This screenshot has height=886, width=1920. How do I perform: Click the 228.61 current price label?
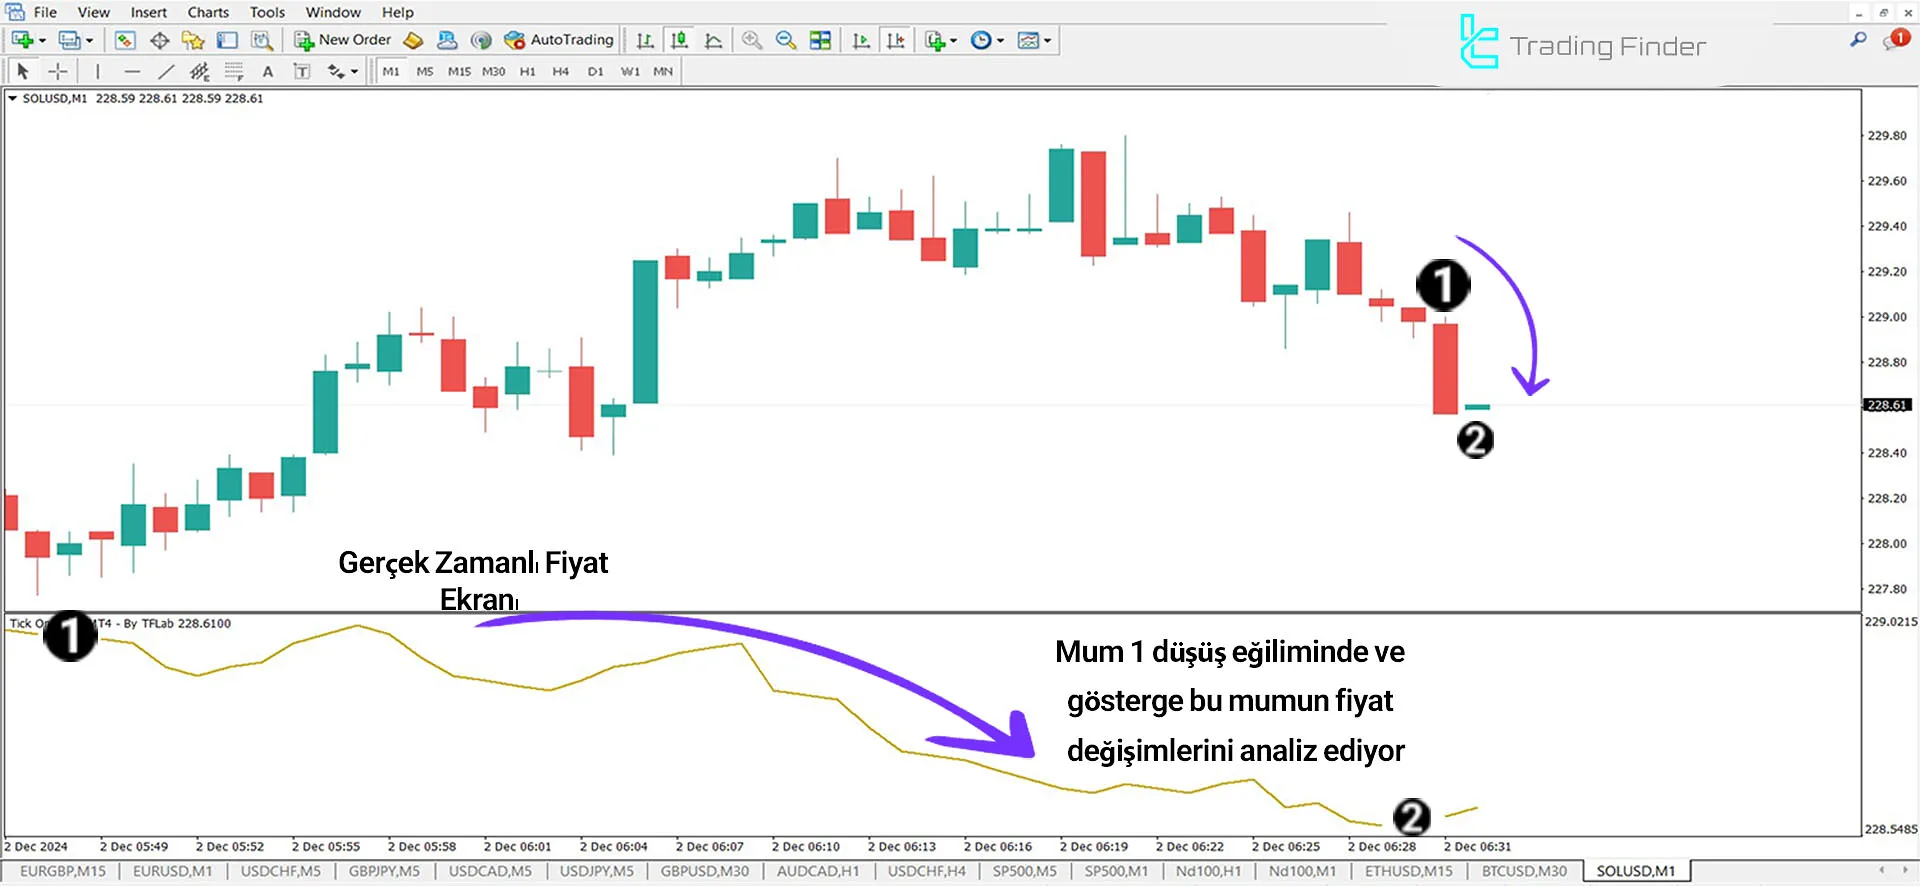(1887, 405)
